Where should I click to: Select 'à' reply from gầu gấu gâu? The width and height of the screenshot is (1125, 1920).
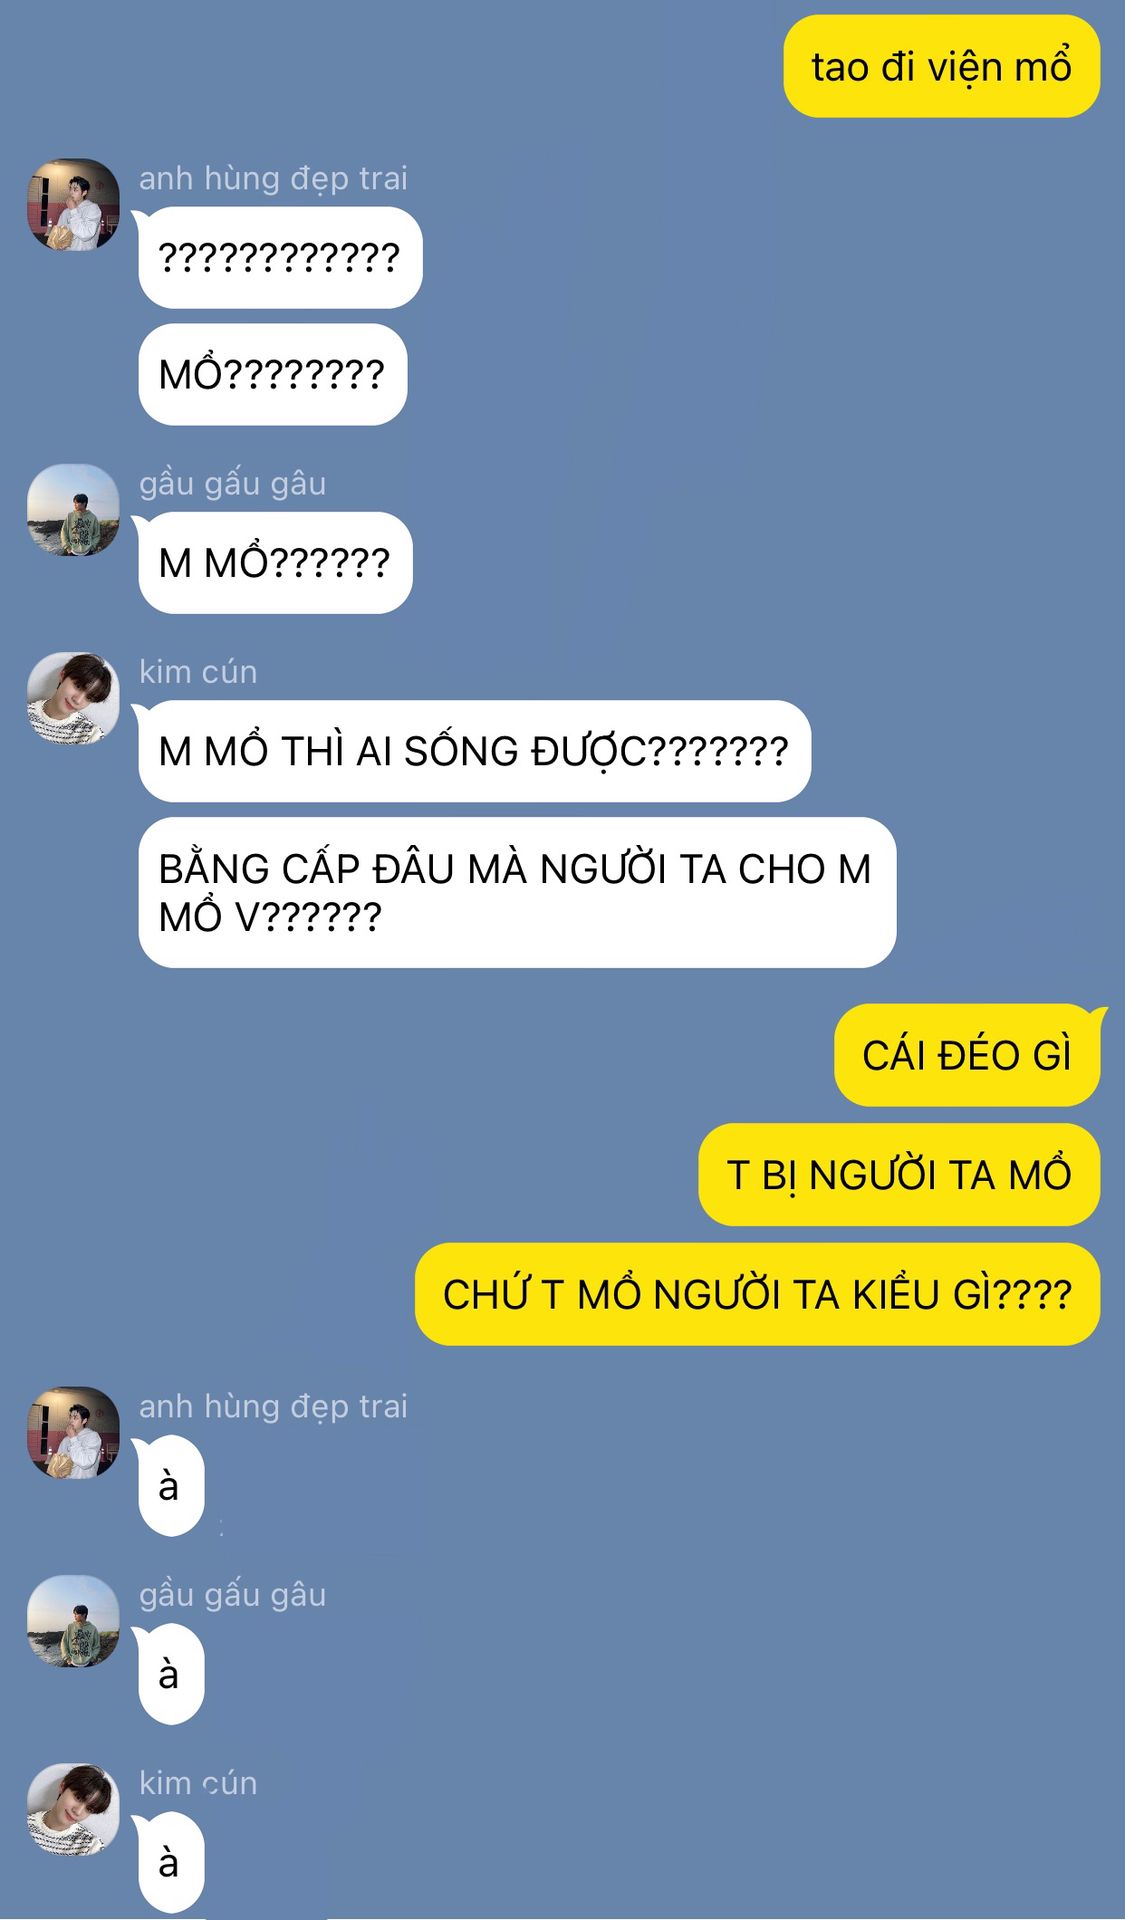pos(171,1674)
